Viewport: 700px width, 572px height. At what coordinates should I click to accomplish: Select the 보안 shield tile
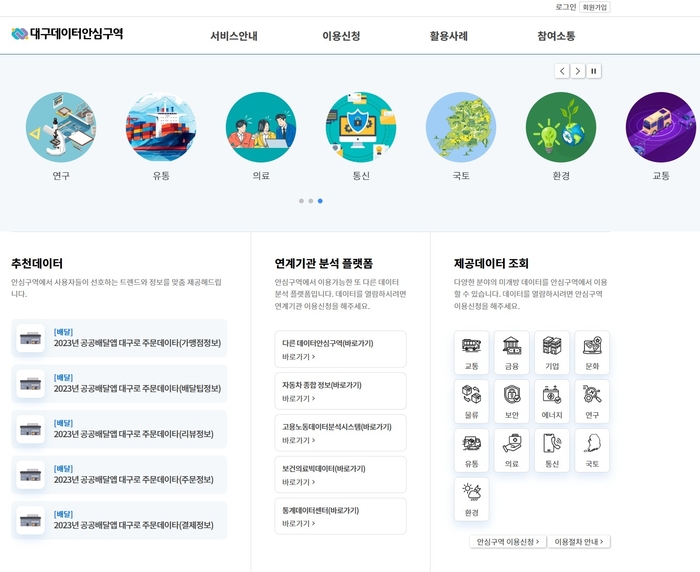click(x=512, y=401)
